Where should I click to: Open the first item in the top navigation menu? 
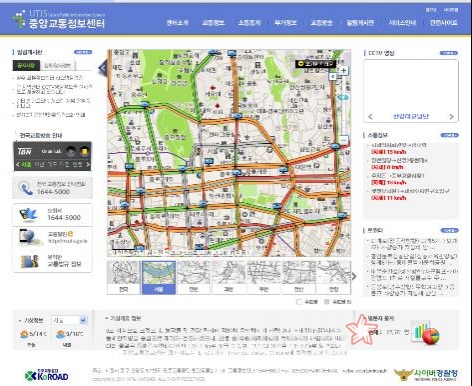[177, 23]
